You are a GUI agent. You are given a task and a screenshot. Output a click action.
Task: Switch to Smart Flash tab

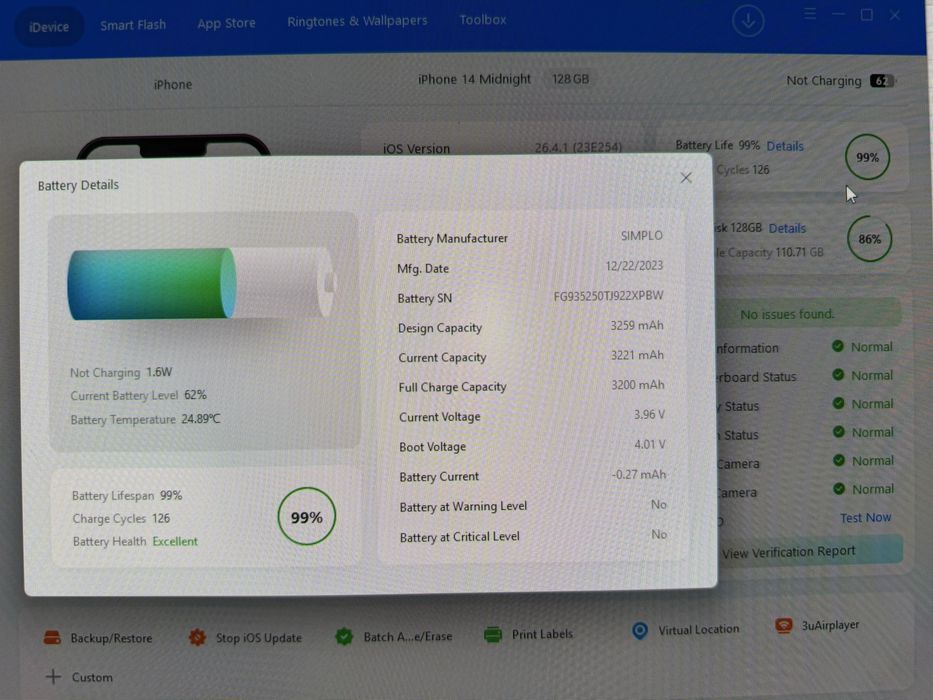coord(133,25)
